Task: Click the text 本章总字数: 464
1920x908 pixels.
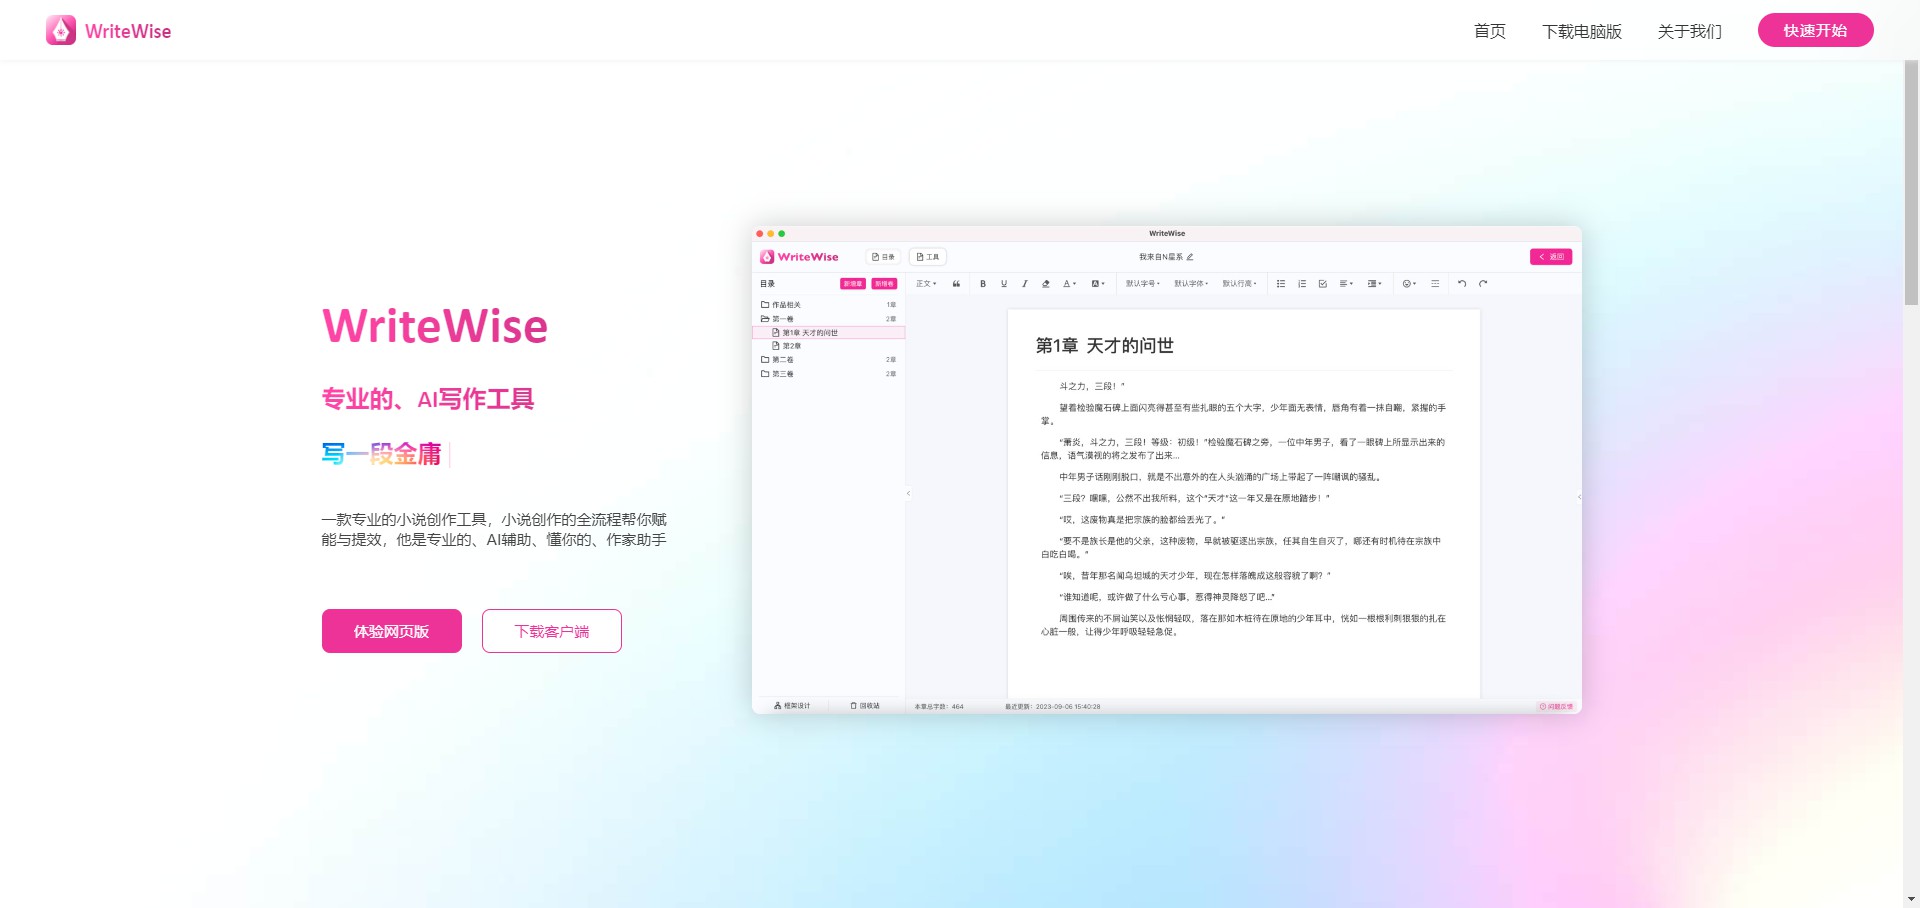Action: [x=939, y=706]
